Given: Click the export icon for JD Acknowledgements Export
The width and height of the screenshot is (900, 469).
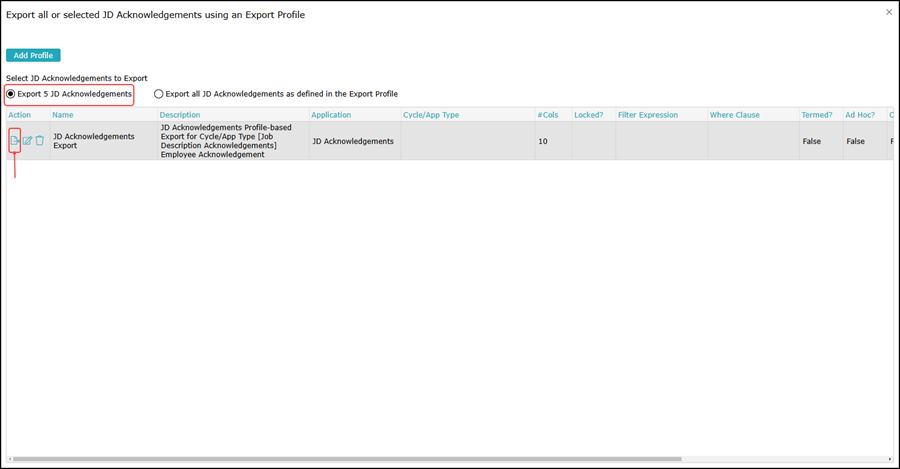Looking at the screenshot, I should click(15, 141).
